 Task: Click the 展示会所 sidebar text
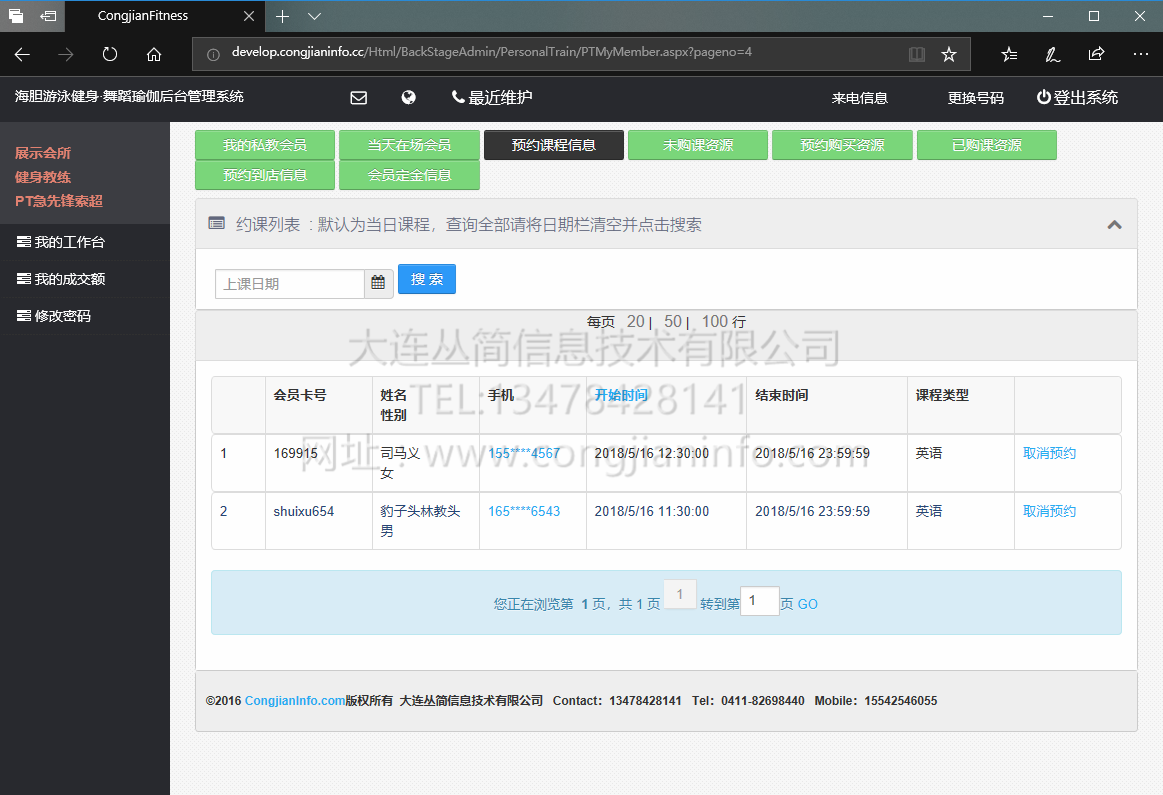[x=43, y=153]
